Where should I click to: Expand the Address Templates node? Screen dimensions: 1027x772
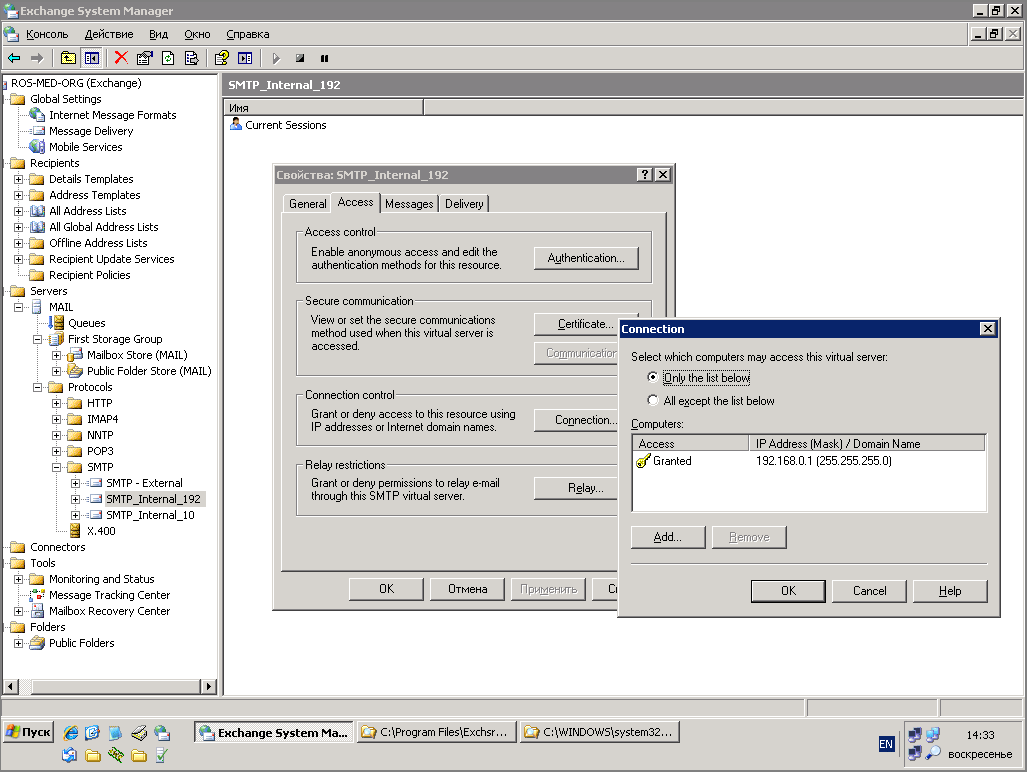tap(18, 195)
